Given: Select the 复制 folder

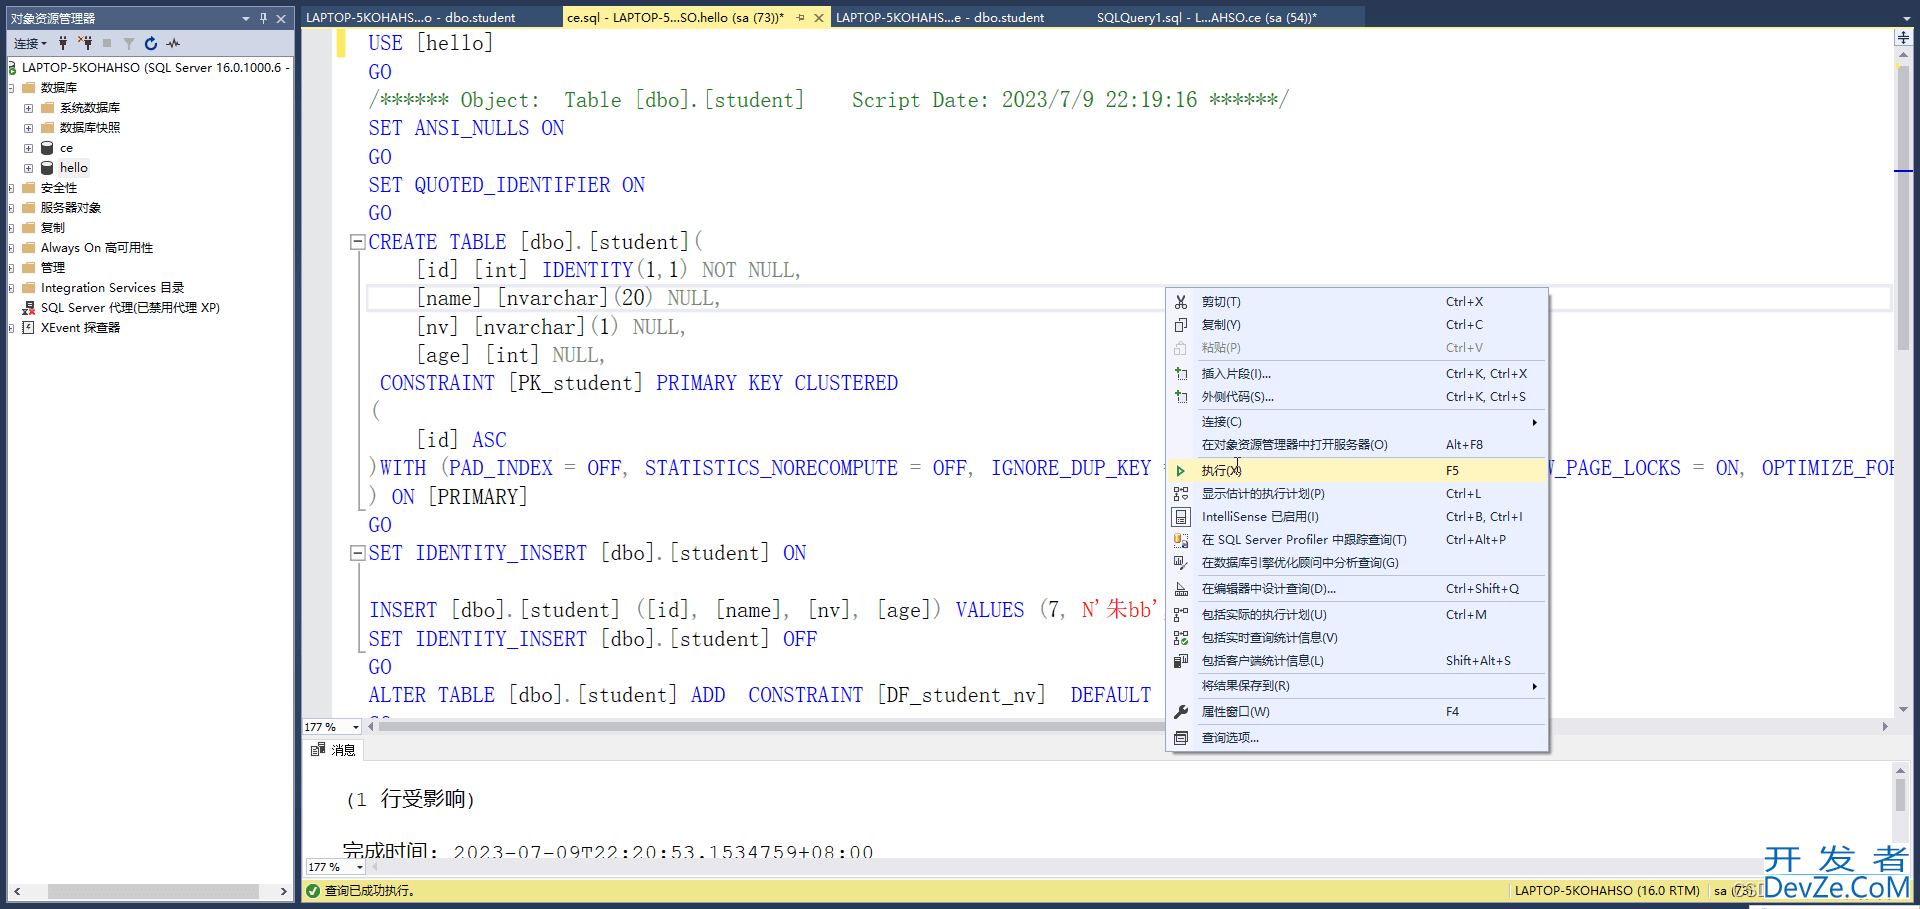Looking at the screenshot, I should [x=53, y=228].
